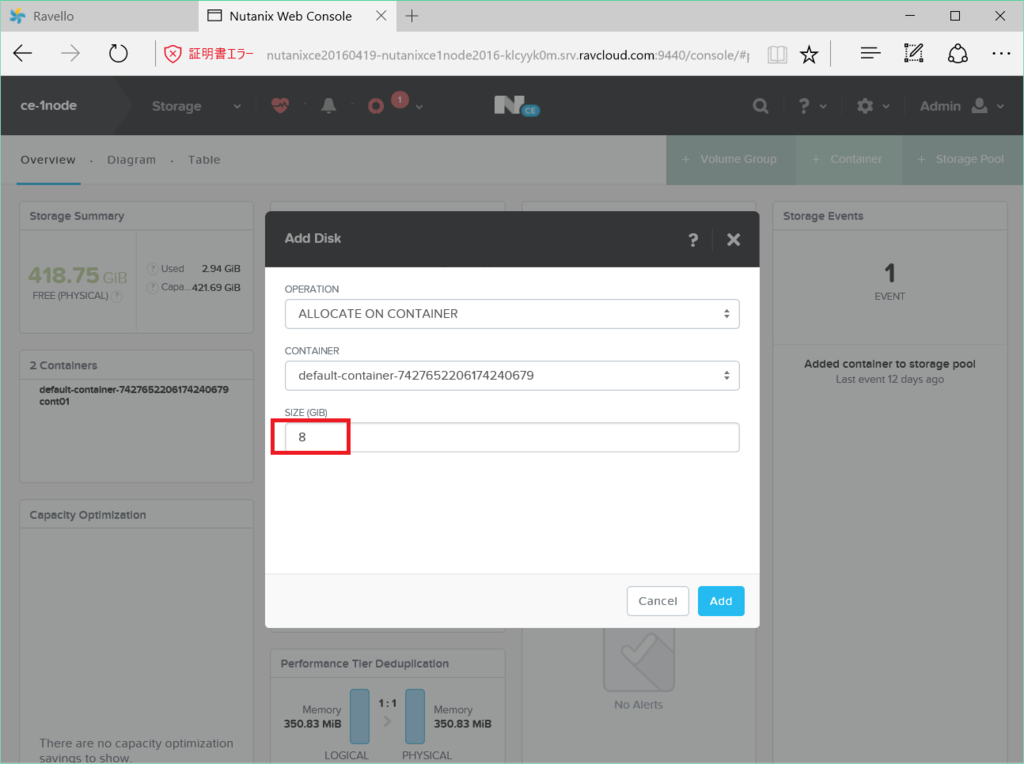
Task: Click the Size (GiB) input field
Action: [512, 437]
